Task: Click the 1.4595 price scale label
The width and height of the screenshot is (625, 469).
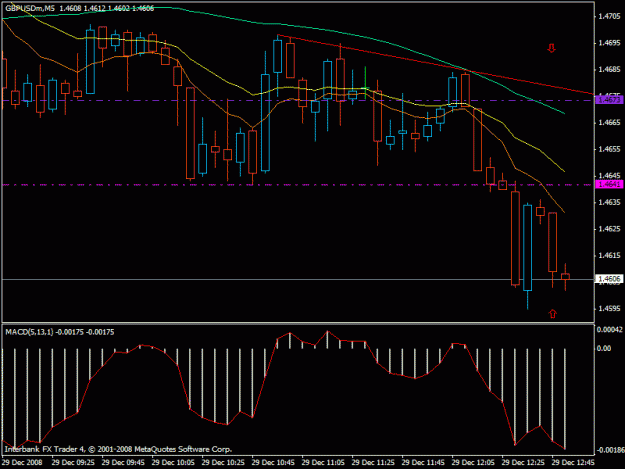Action: [x=609, y=308]
